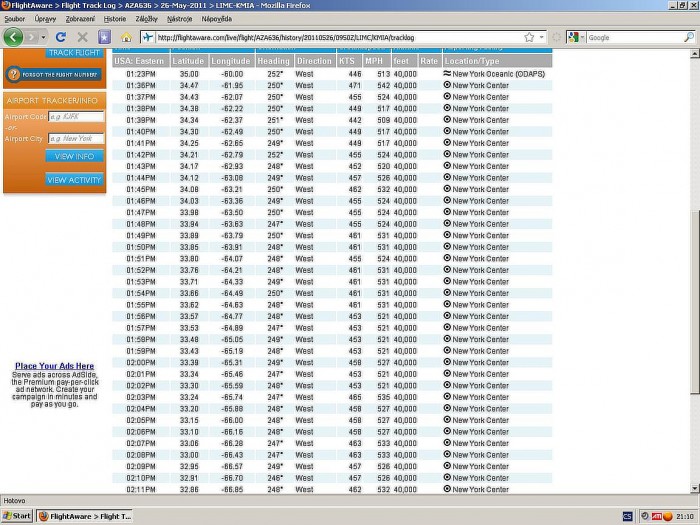The height and width of the screenshot is (525, 700).
Task: Reload the page with the Refresh icon
Action: (61, 38)
